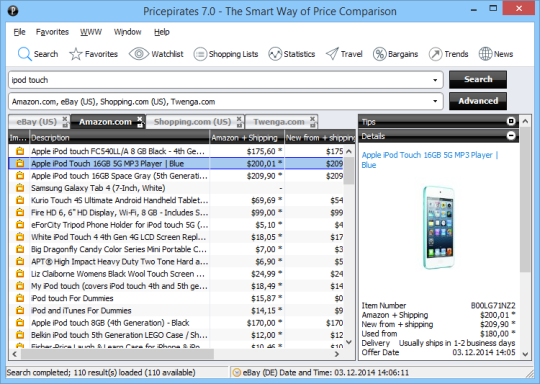Open the Watchlist eye icon
Screen dimensions: 540x384
tap(139, 54)
